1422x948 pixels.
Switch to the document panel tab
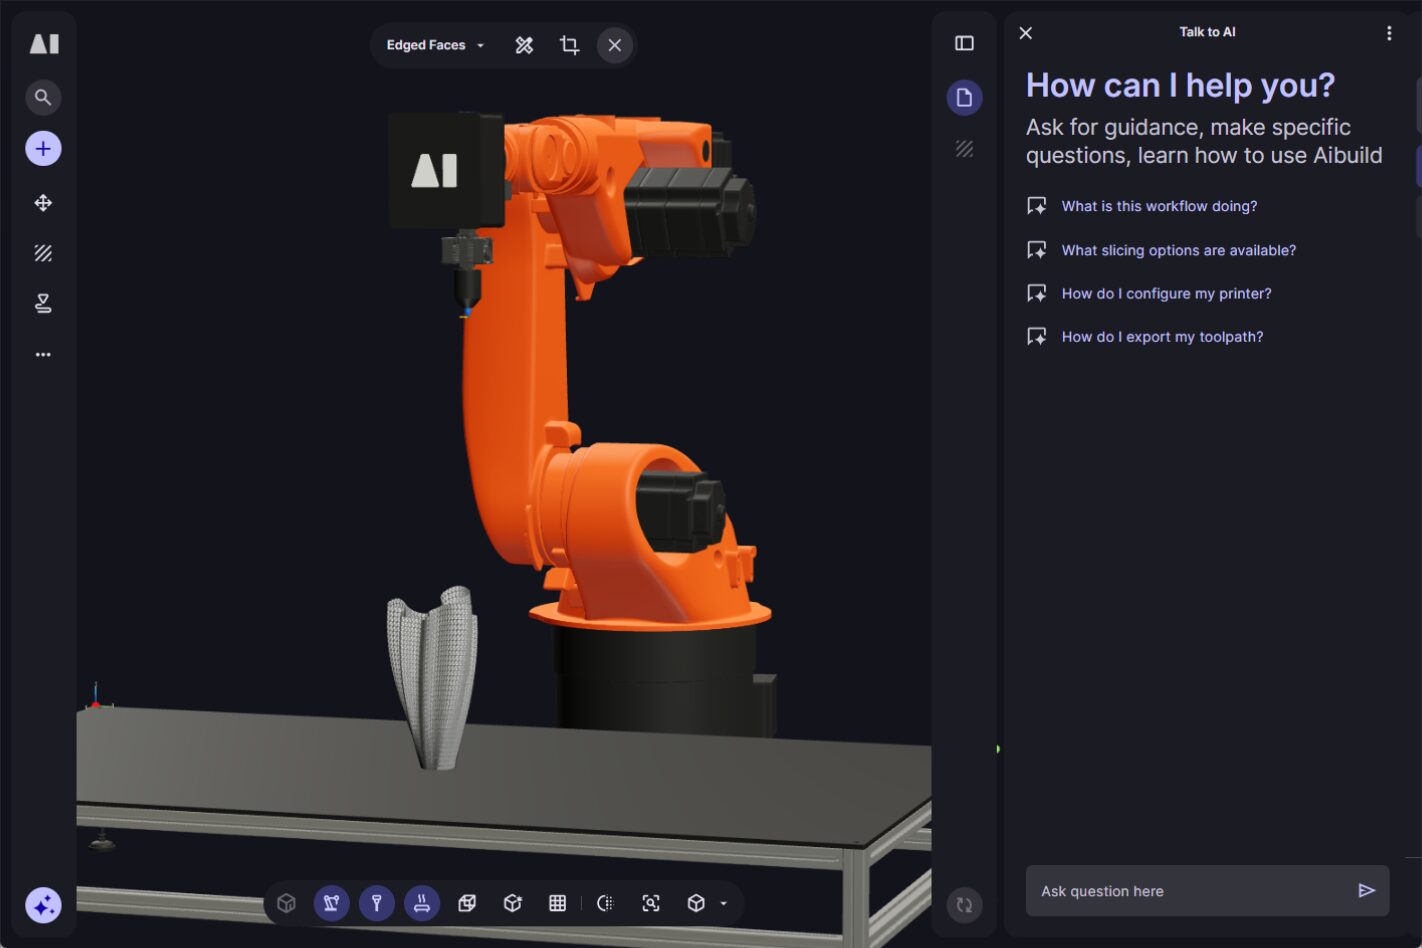964,97
